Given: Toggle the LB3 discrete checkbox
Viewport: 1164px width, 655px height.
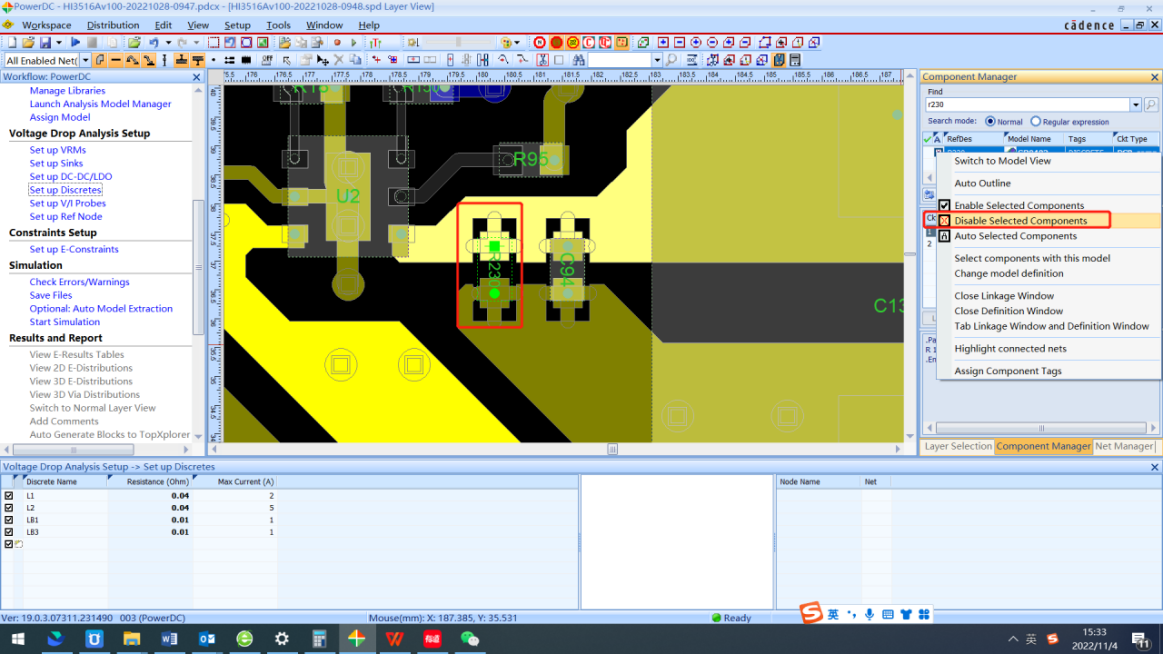Looking at the screenshot, I should click(9, 532).
